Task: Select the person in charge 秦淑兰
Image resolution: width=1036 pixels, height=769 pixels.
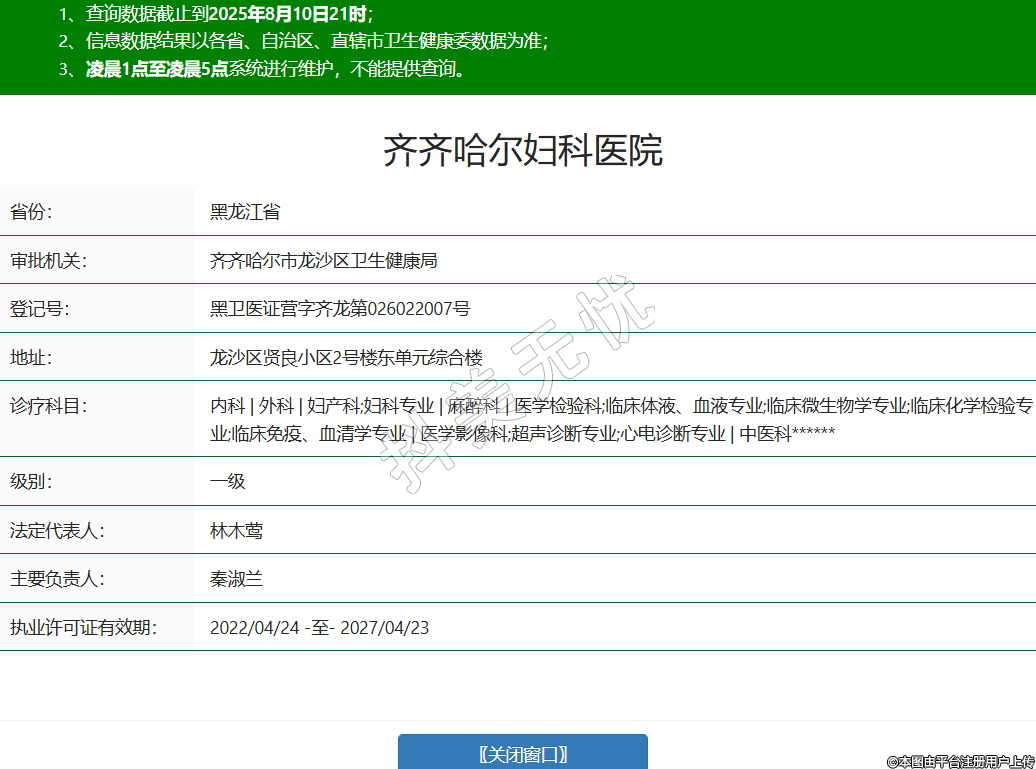Action: click(x=237, y=579)
